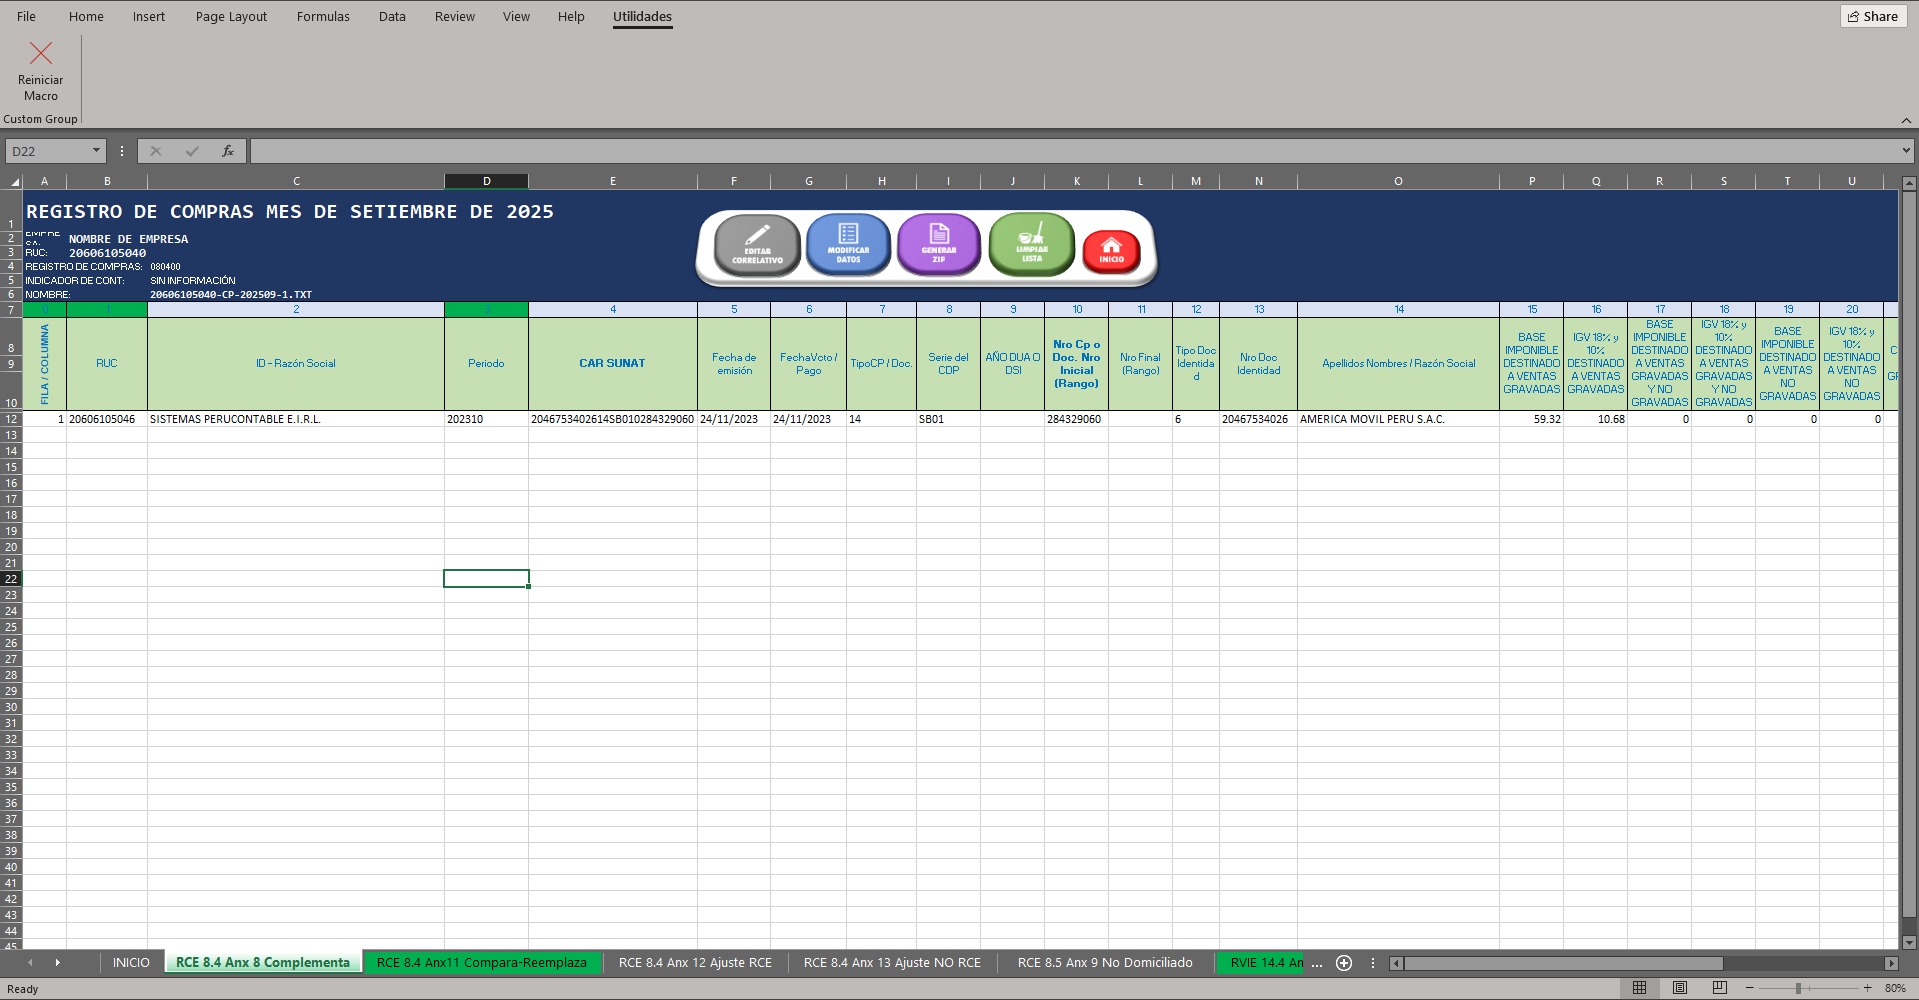
Task: Expand the formula bar
Action: coord(1905,151)
